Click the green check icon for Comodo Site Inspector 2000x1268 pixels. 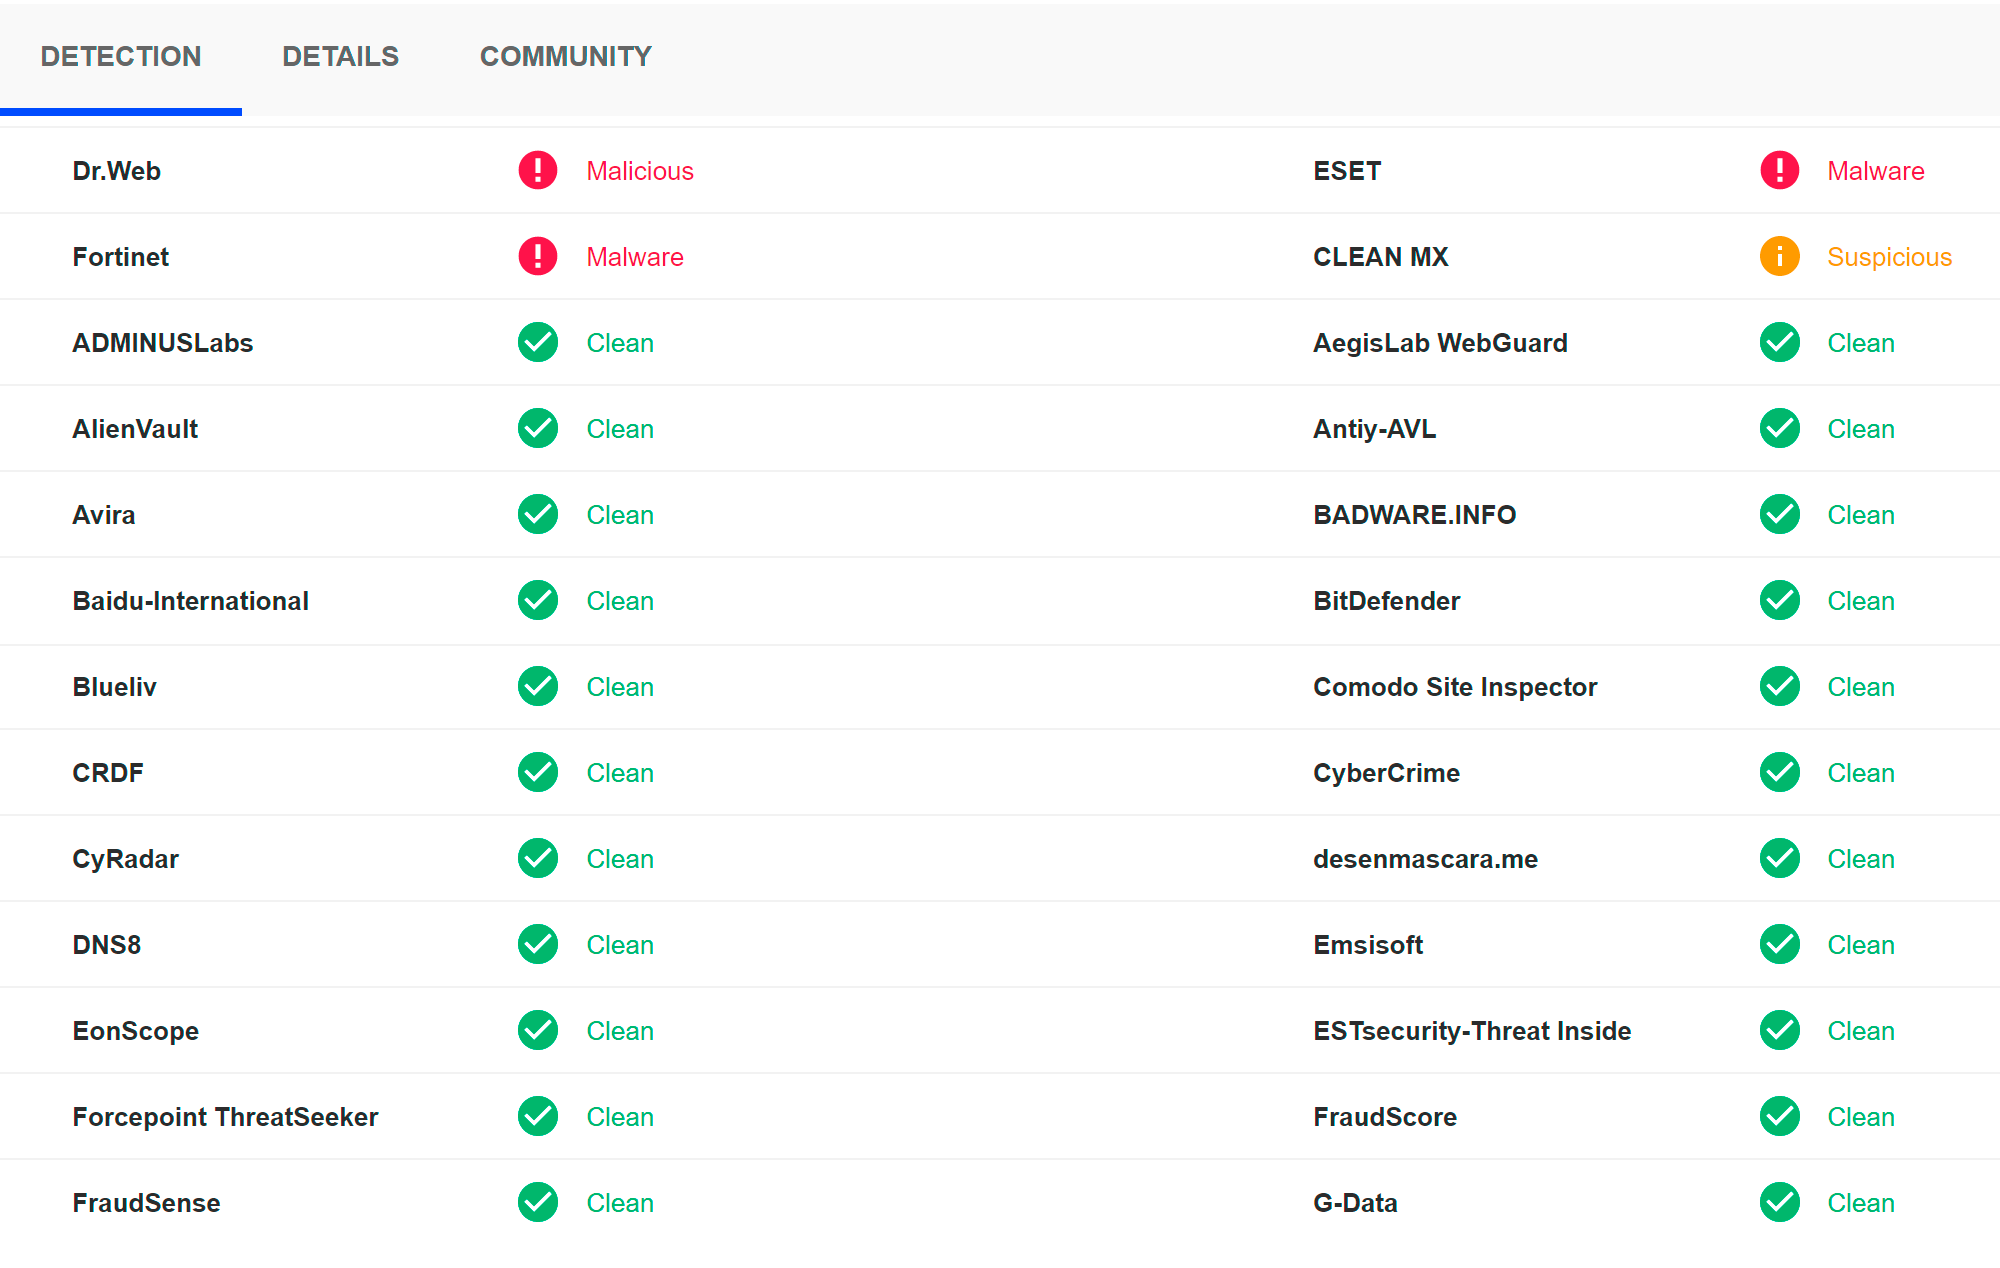coord(1780,687)
